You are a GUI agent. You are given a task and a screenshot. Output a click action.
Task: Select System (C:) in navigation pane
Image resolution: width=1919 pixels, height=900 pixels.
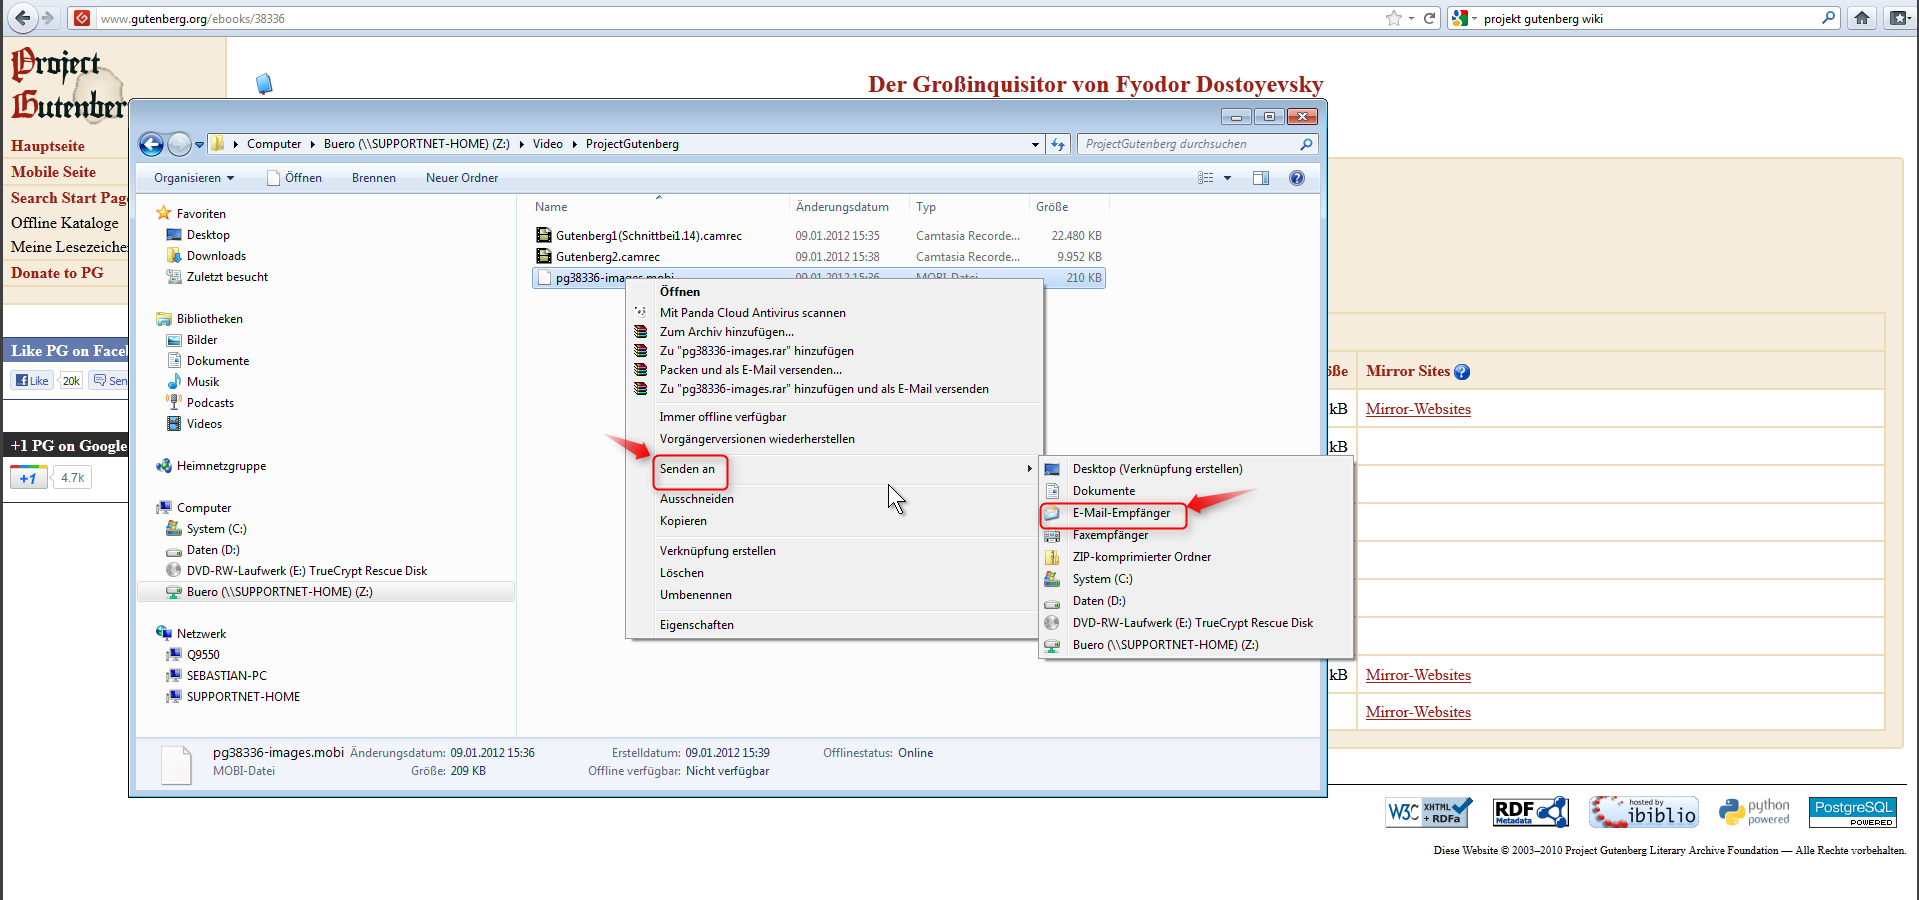(x=216, y=529)
